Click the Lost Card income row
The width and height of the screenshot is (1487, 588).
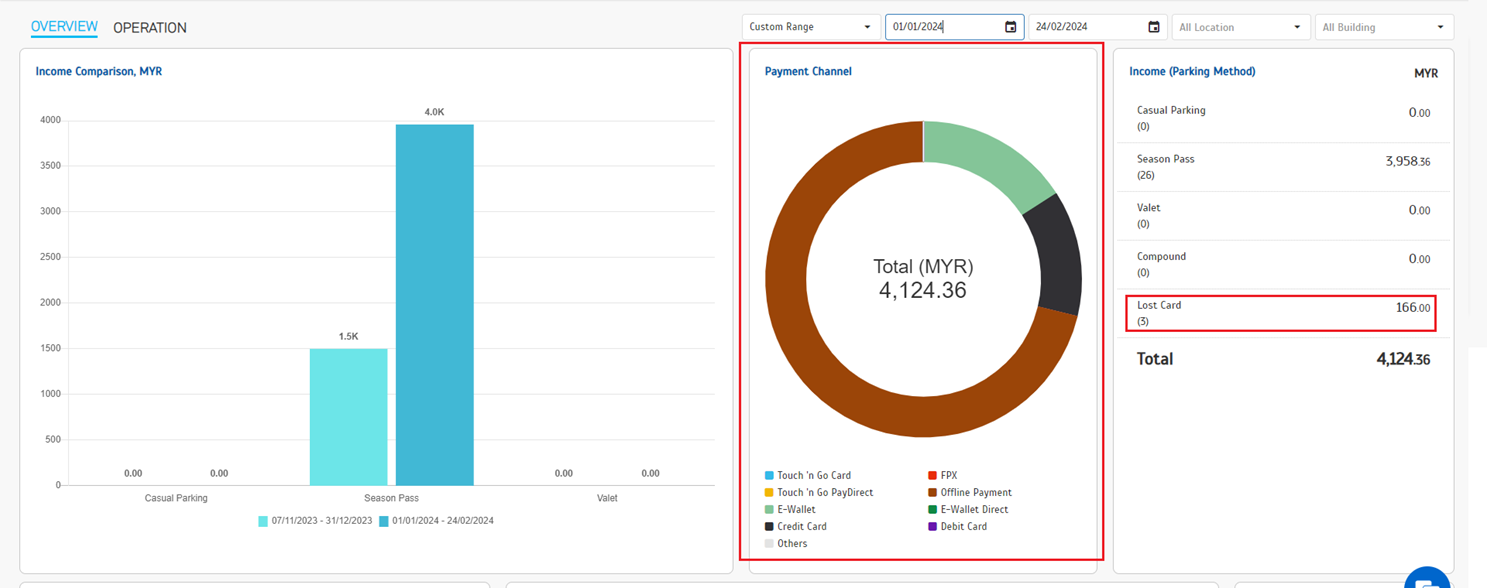tap(1283, 313)
